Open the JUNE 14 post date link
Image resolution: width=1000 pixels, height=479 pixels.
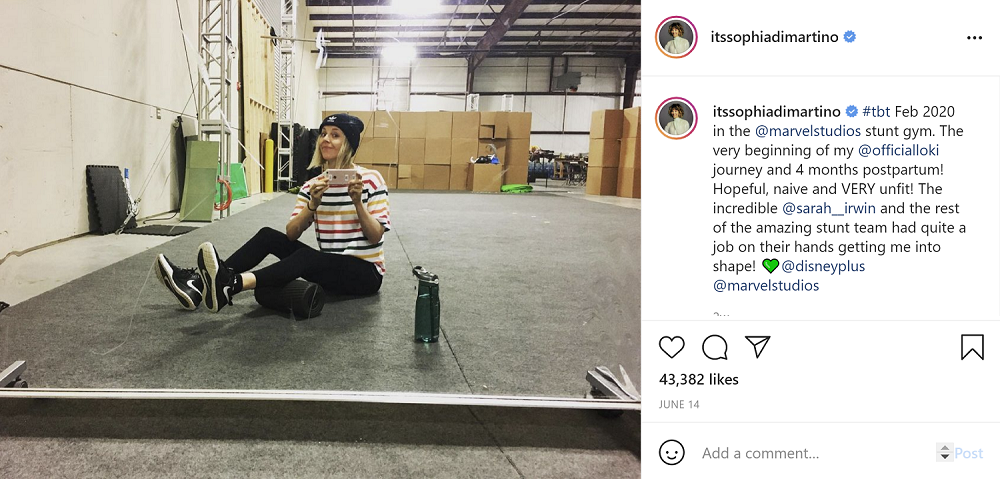pyautogui.click(x=678, y=405)
